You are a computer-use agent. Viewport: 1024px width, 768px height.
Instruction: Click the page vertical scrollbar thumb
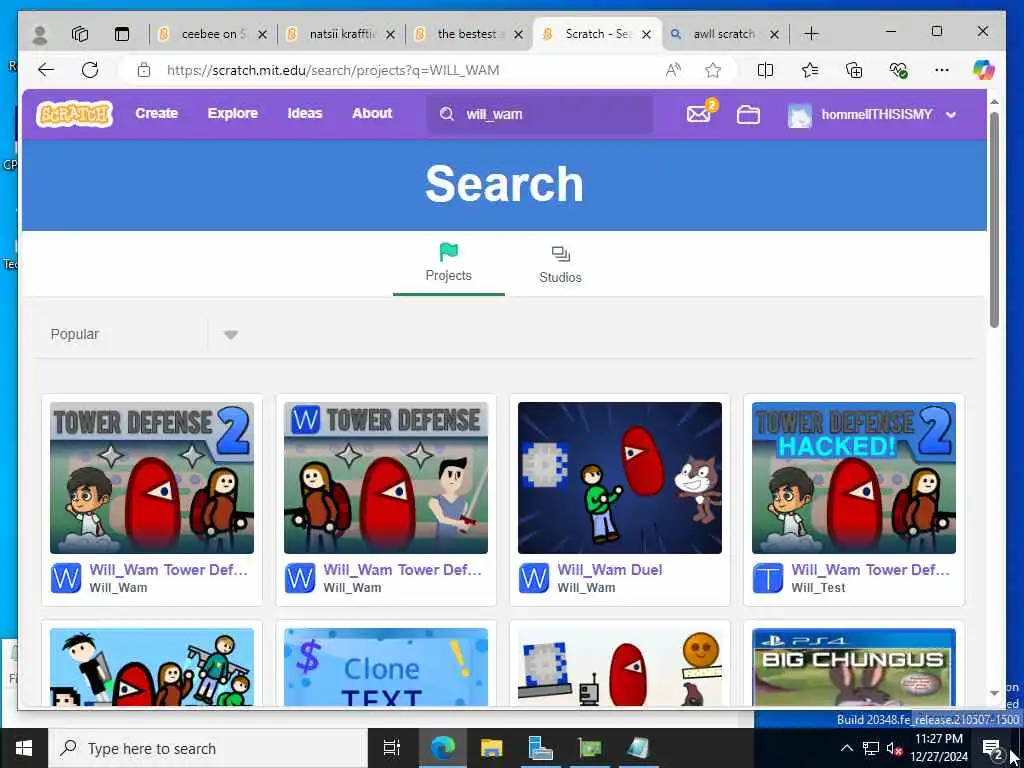point(994,219)
